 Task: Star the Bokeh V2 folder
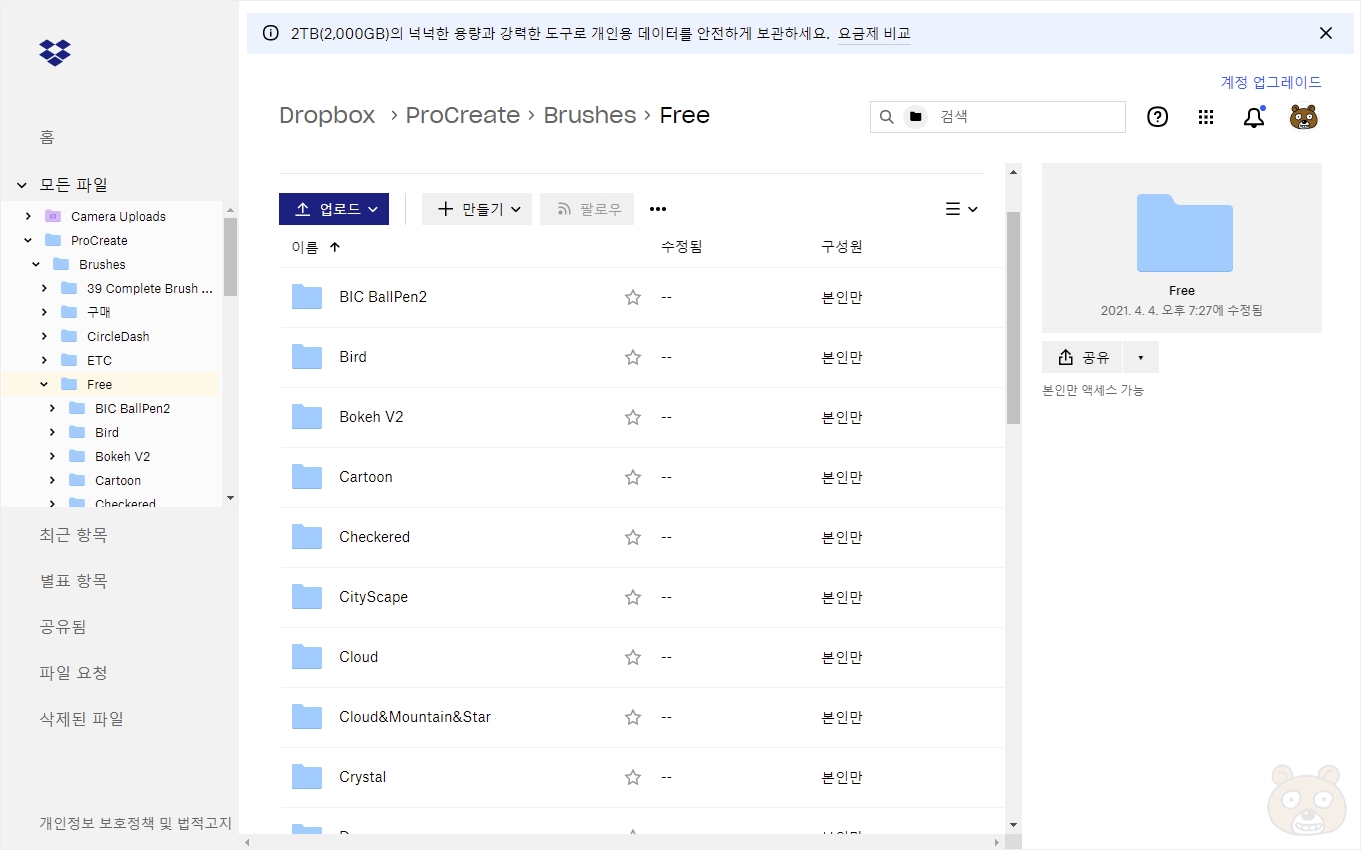point(632,417)
